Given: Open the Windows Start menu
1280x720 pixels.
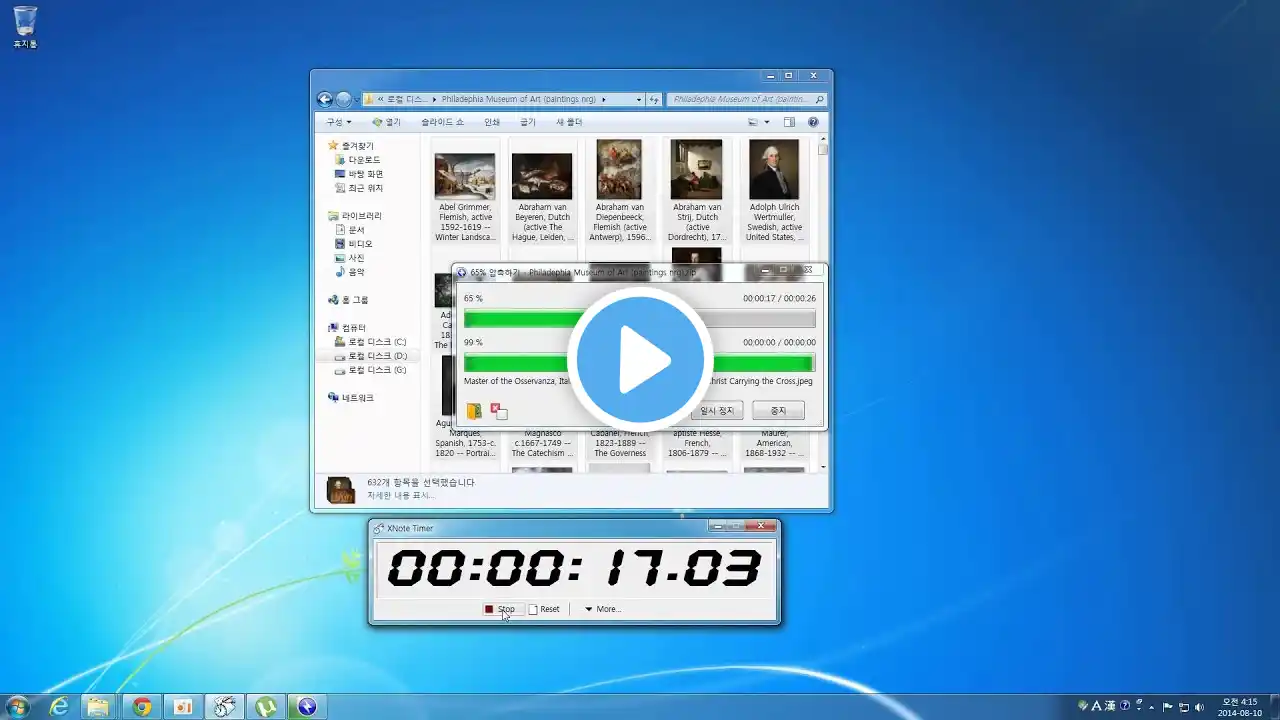Looking at the screenshot, I should coord(17,707).
